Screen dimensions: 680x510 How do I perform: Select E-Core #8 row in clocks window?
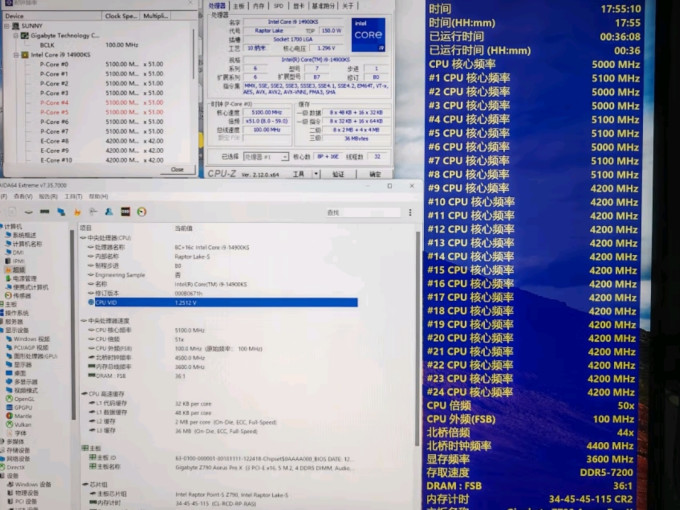(x=102, y=141)
